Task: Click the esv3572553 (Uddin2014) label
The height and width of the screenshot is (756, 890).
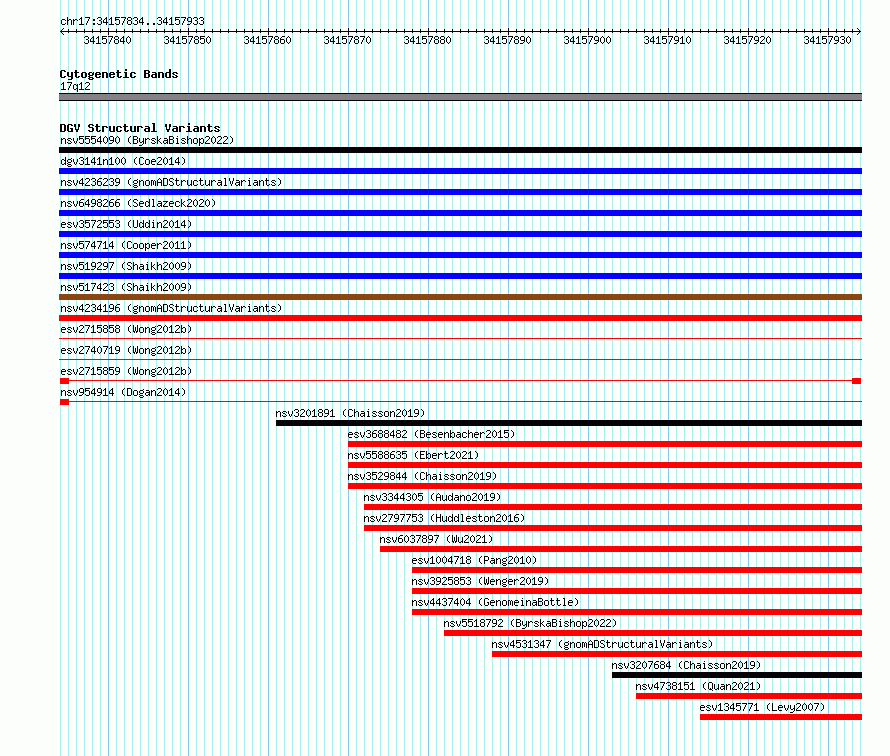Action: click(x=126, y=224)
